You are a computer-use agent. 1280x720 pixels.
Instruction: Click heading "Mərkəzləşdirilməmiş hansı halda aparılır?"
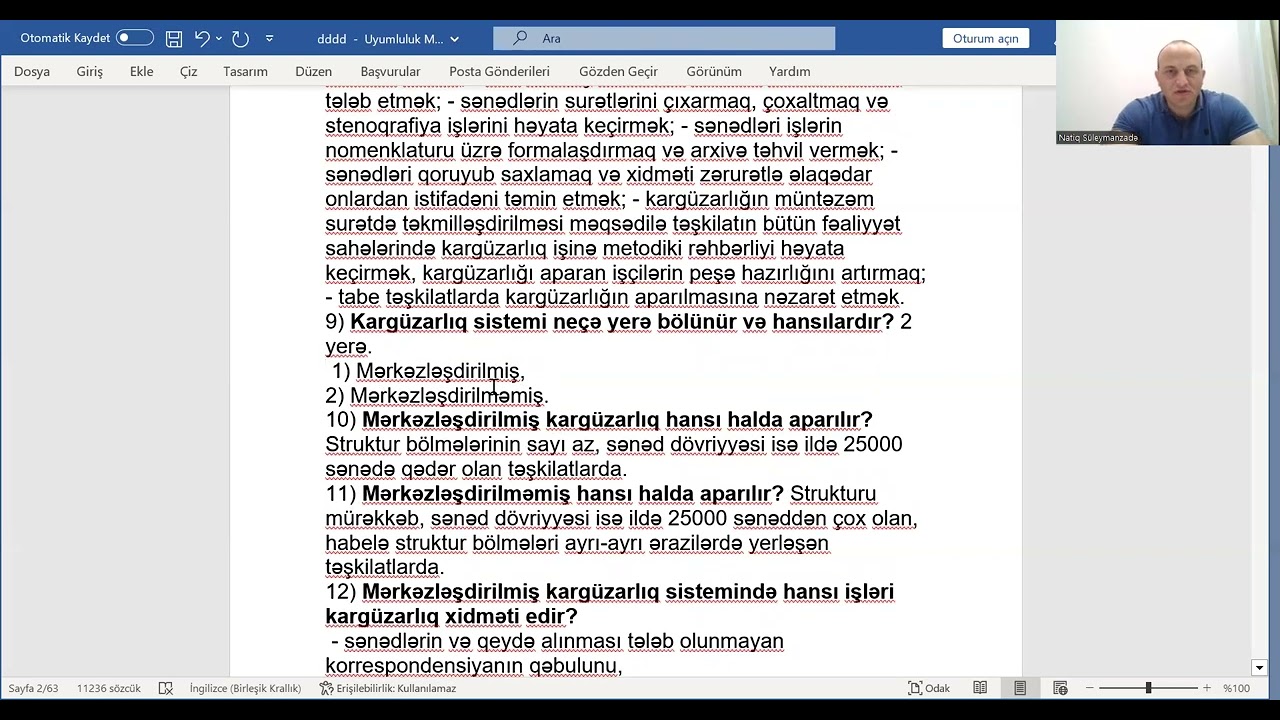(x=573, y=494)
